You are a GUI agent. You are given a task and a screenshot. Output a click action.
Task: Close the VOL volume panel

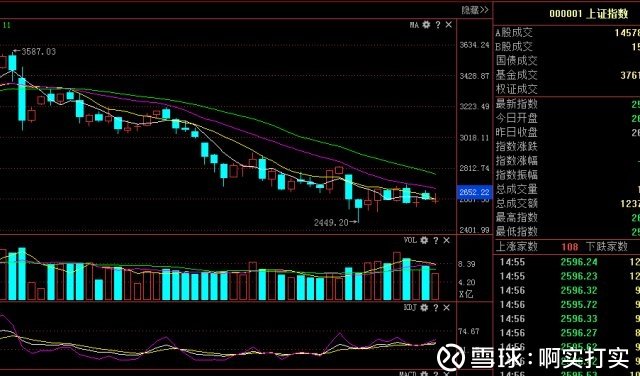coord(447,240)
